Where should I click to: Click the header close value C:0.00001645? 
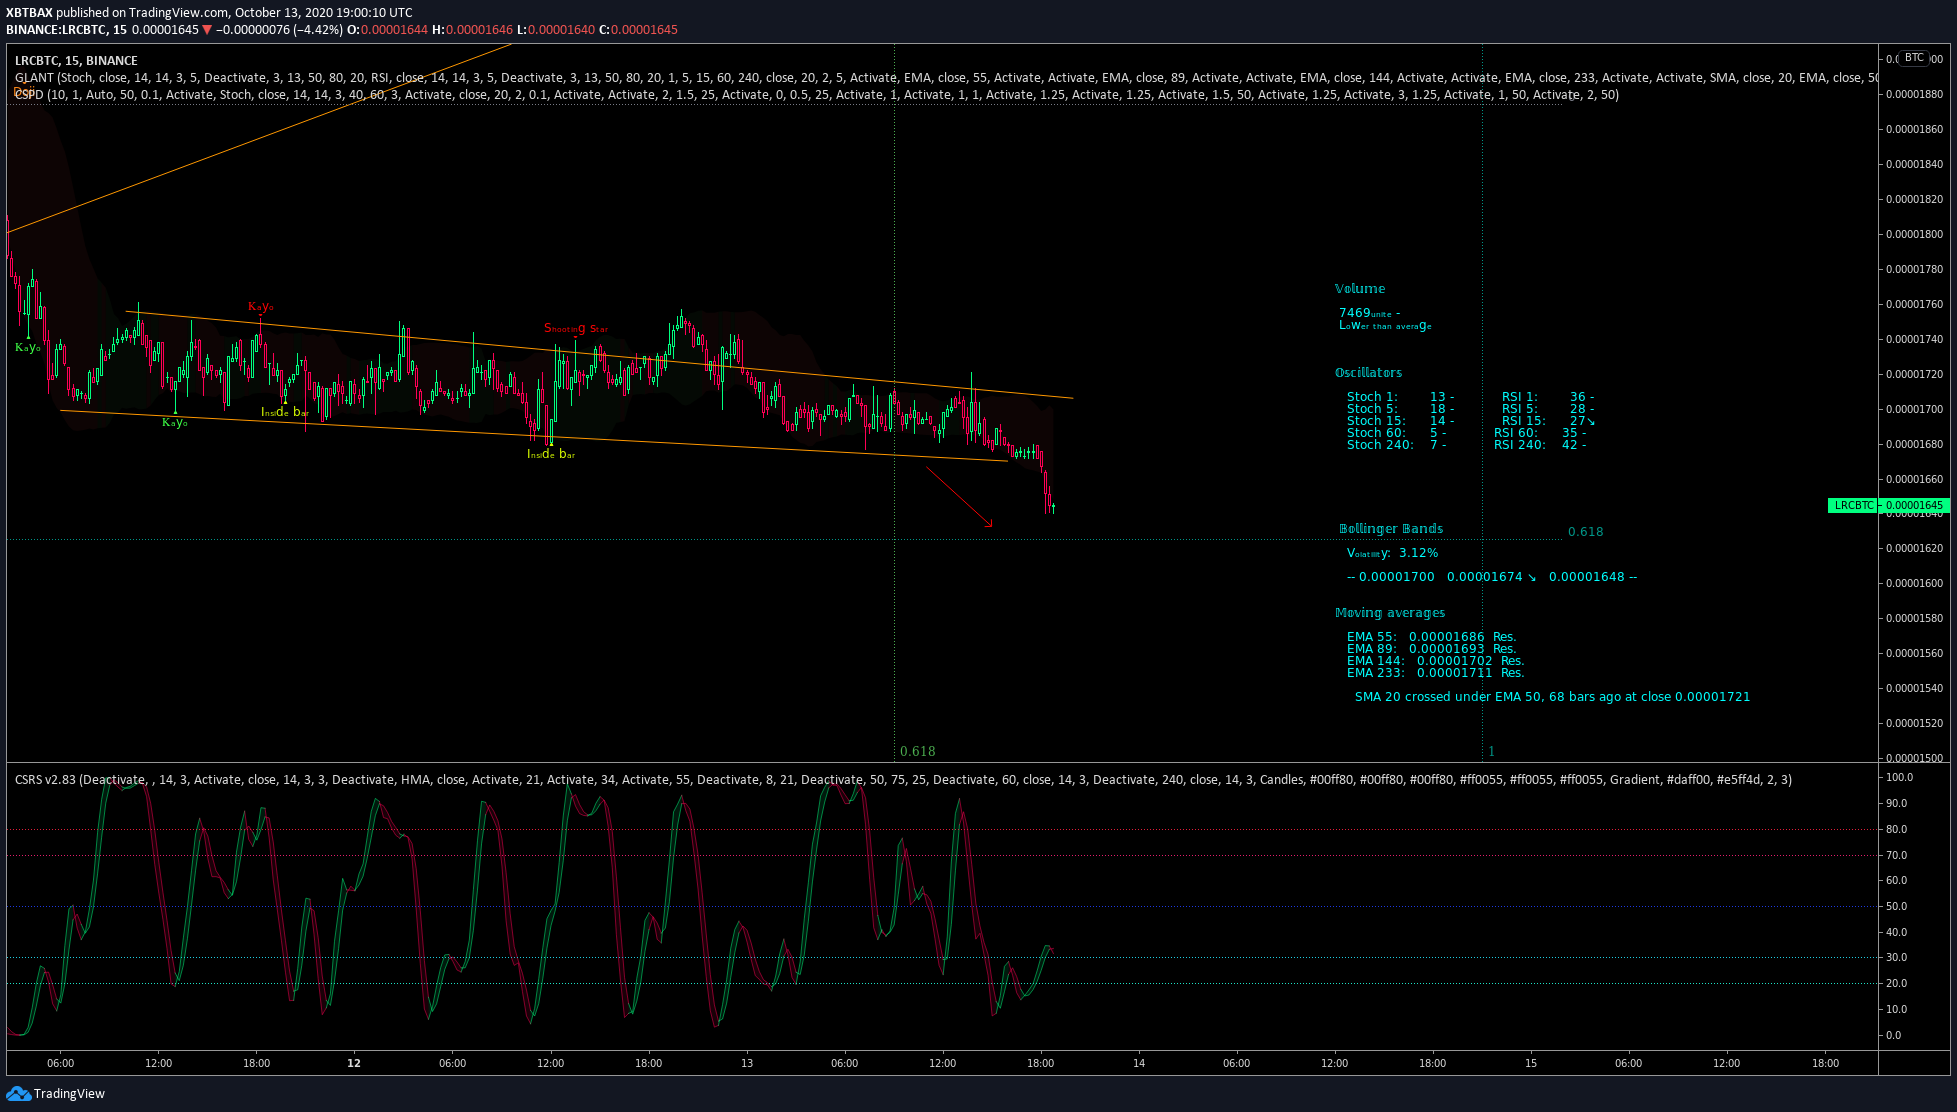click(x=638, y=30)
